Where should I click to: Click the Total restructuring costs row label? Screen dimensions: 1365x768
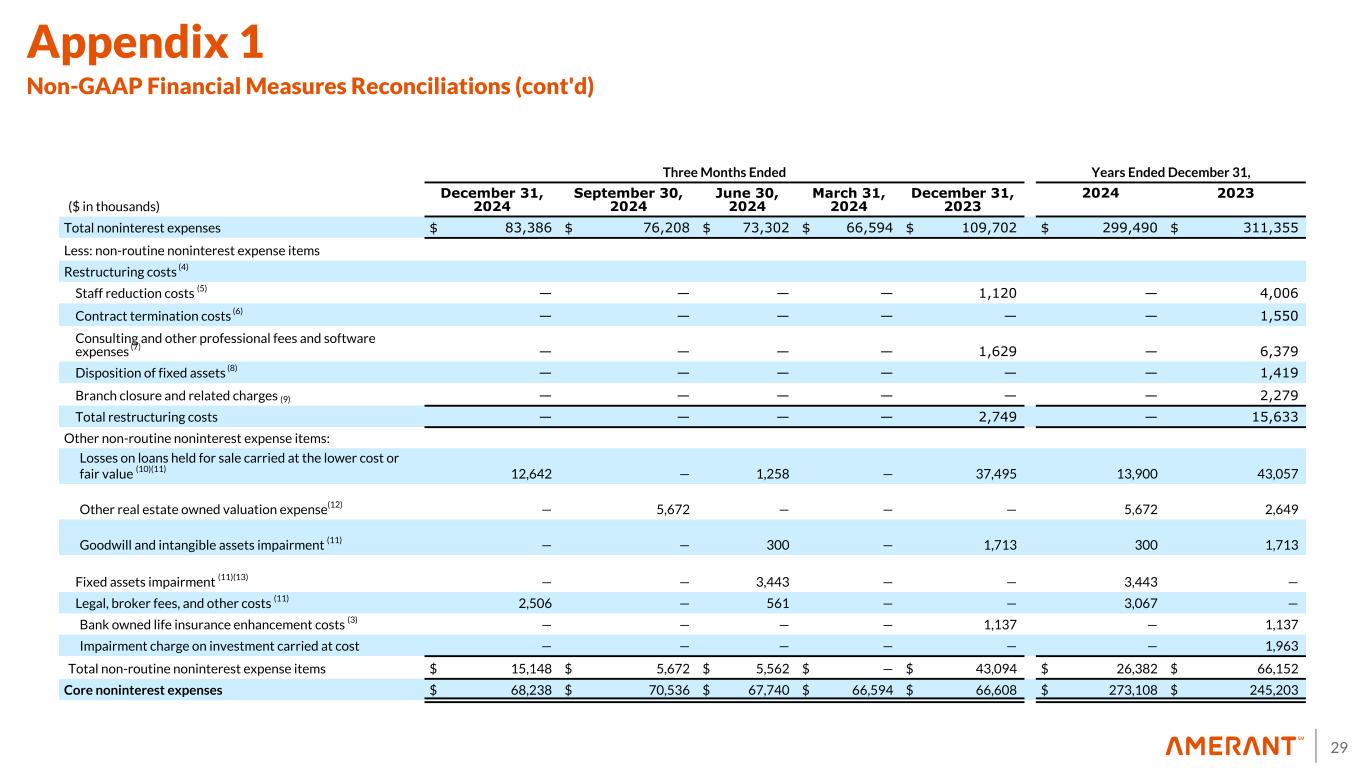coord(146,417)
